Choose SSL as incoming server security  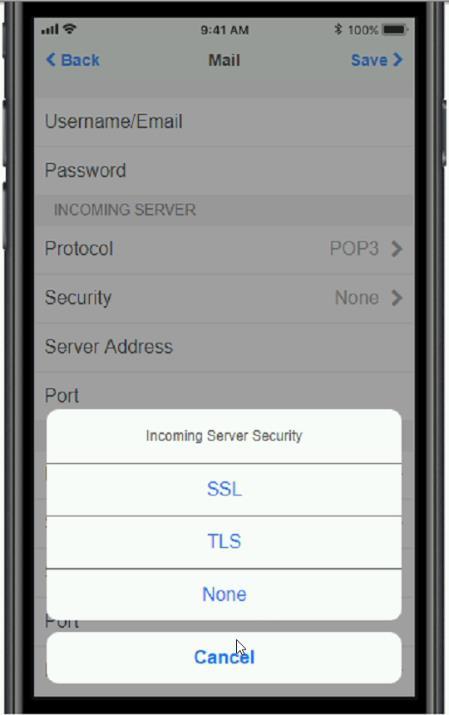[224, 489]
